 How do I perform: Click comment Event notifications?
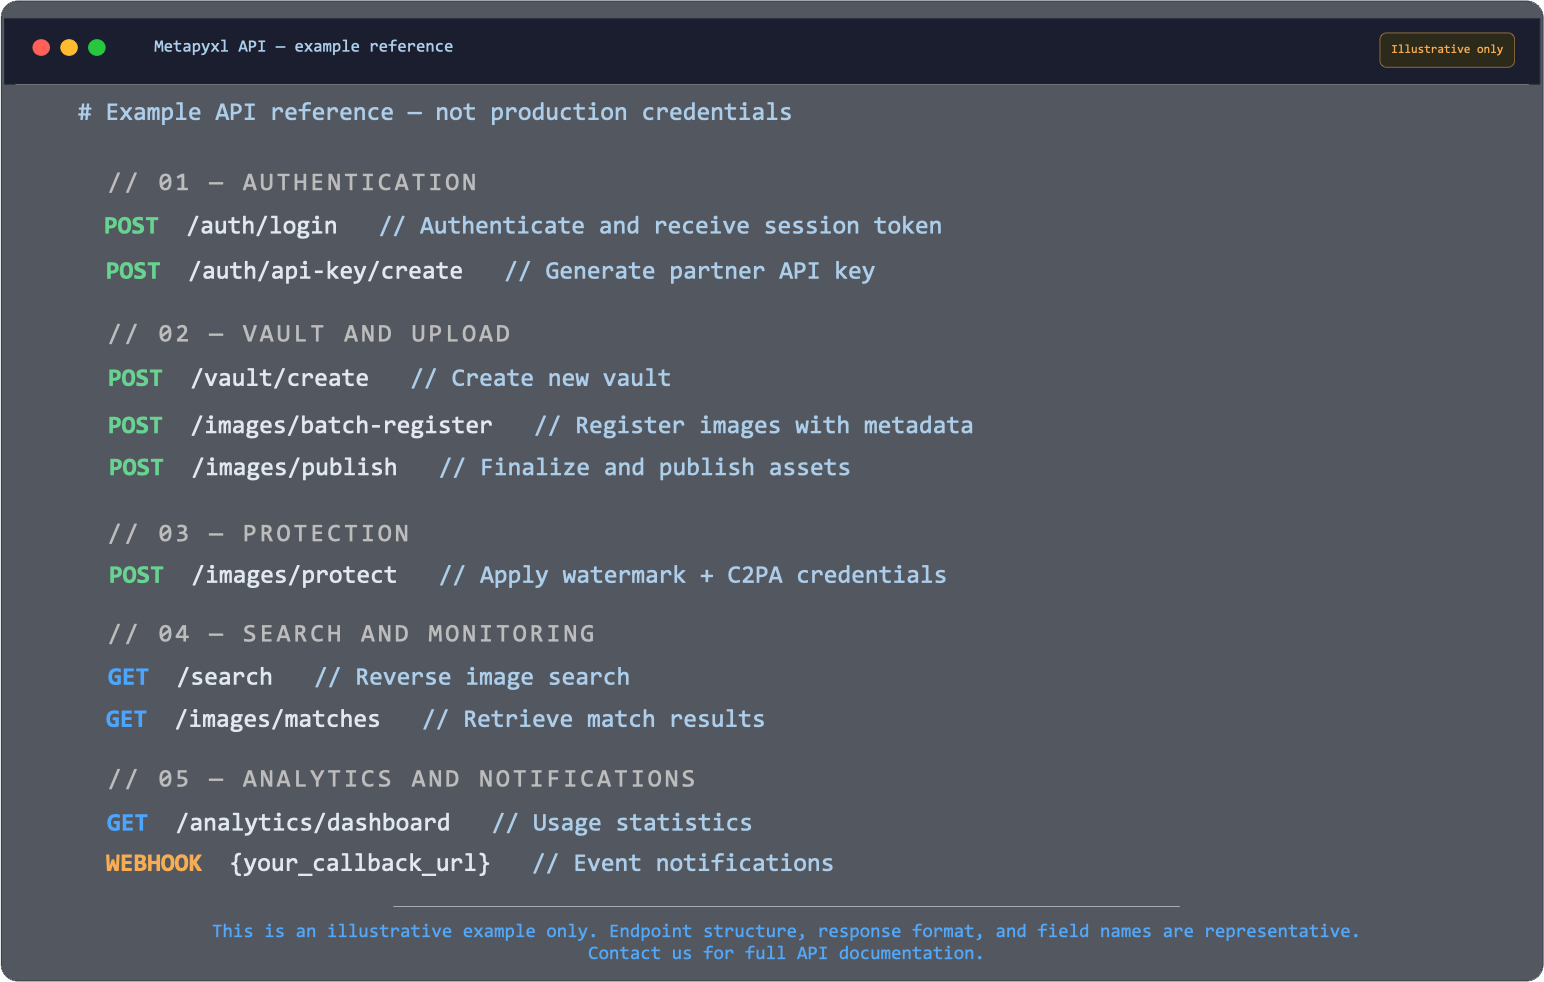683,863
